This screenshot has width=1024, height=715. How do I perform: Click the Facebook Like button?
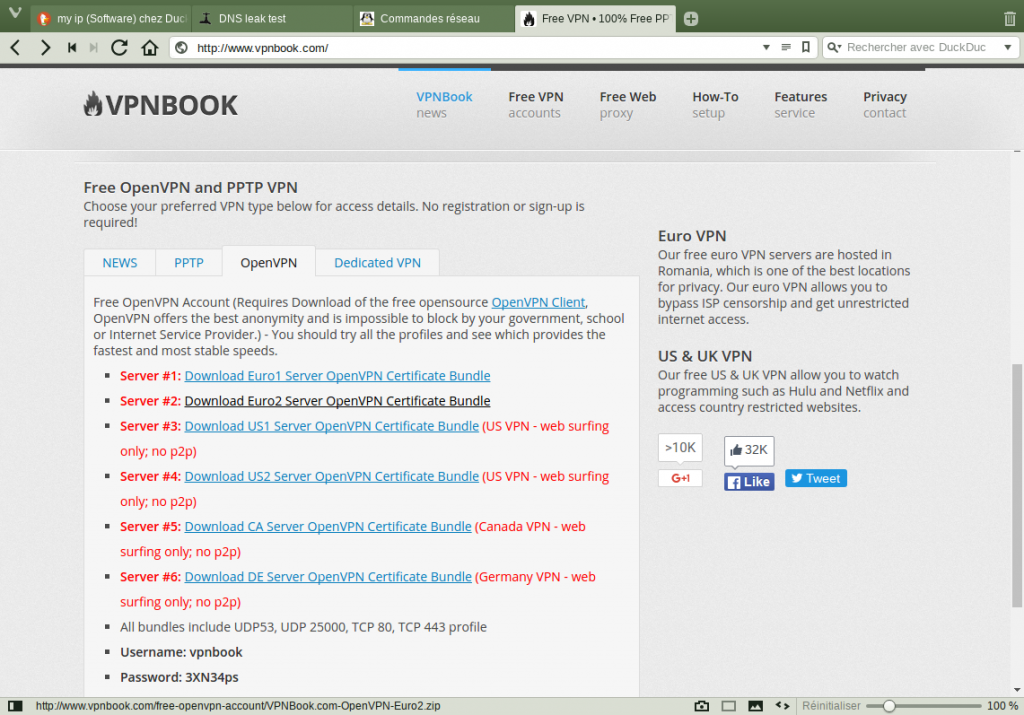coord(748,482)
